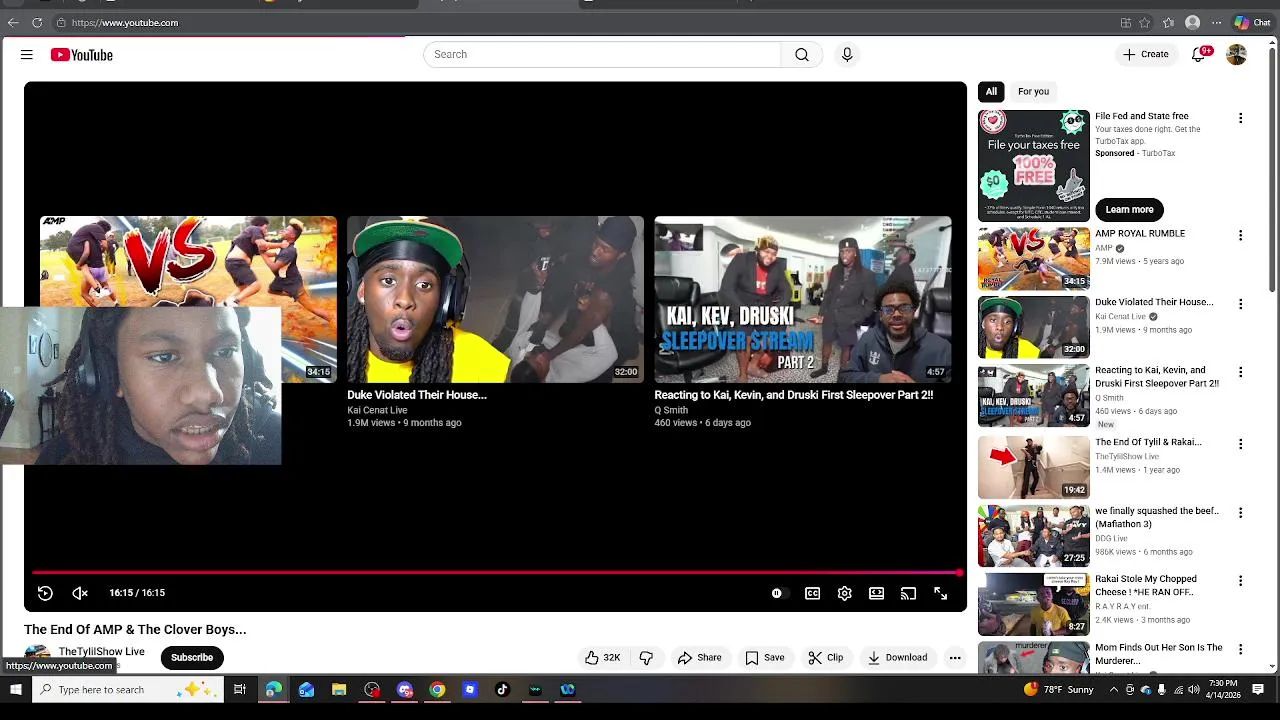The width and height of the screenshot is (1280, 720).
Task: Enter full screen mode
Action: (x=941, y=593)
